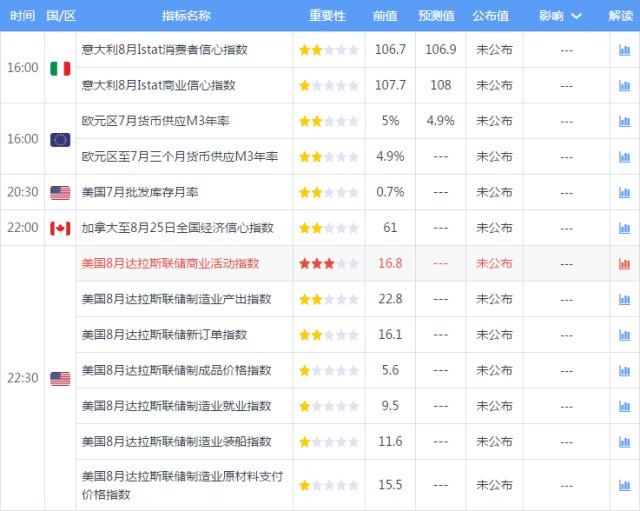Open 美国8月达拉斯联储新订单指数 indicator
This screenshot has height=511, width=640.
(164, 335)
